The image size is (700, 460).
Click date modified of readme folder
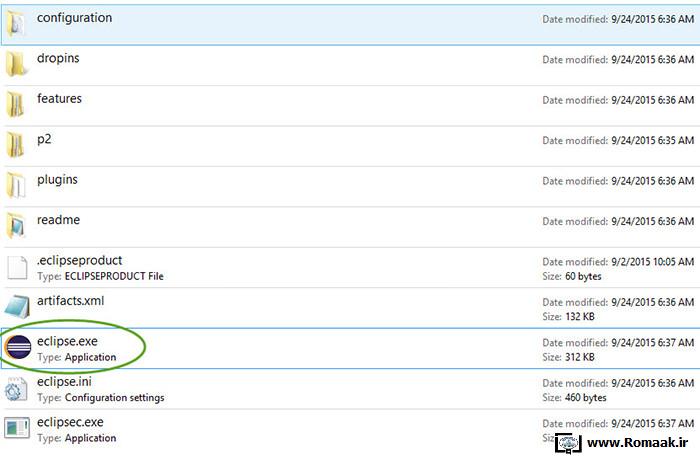coord(618,222)
